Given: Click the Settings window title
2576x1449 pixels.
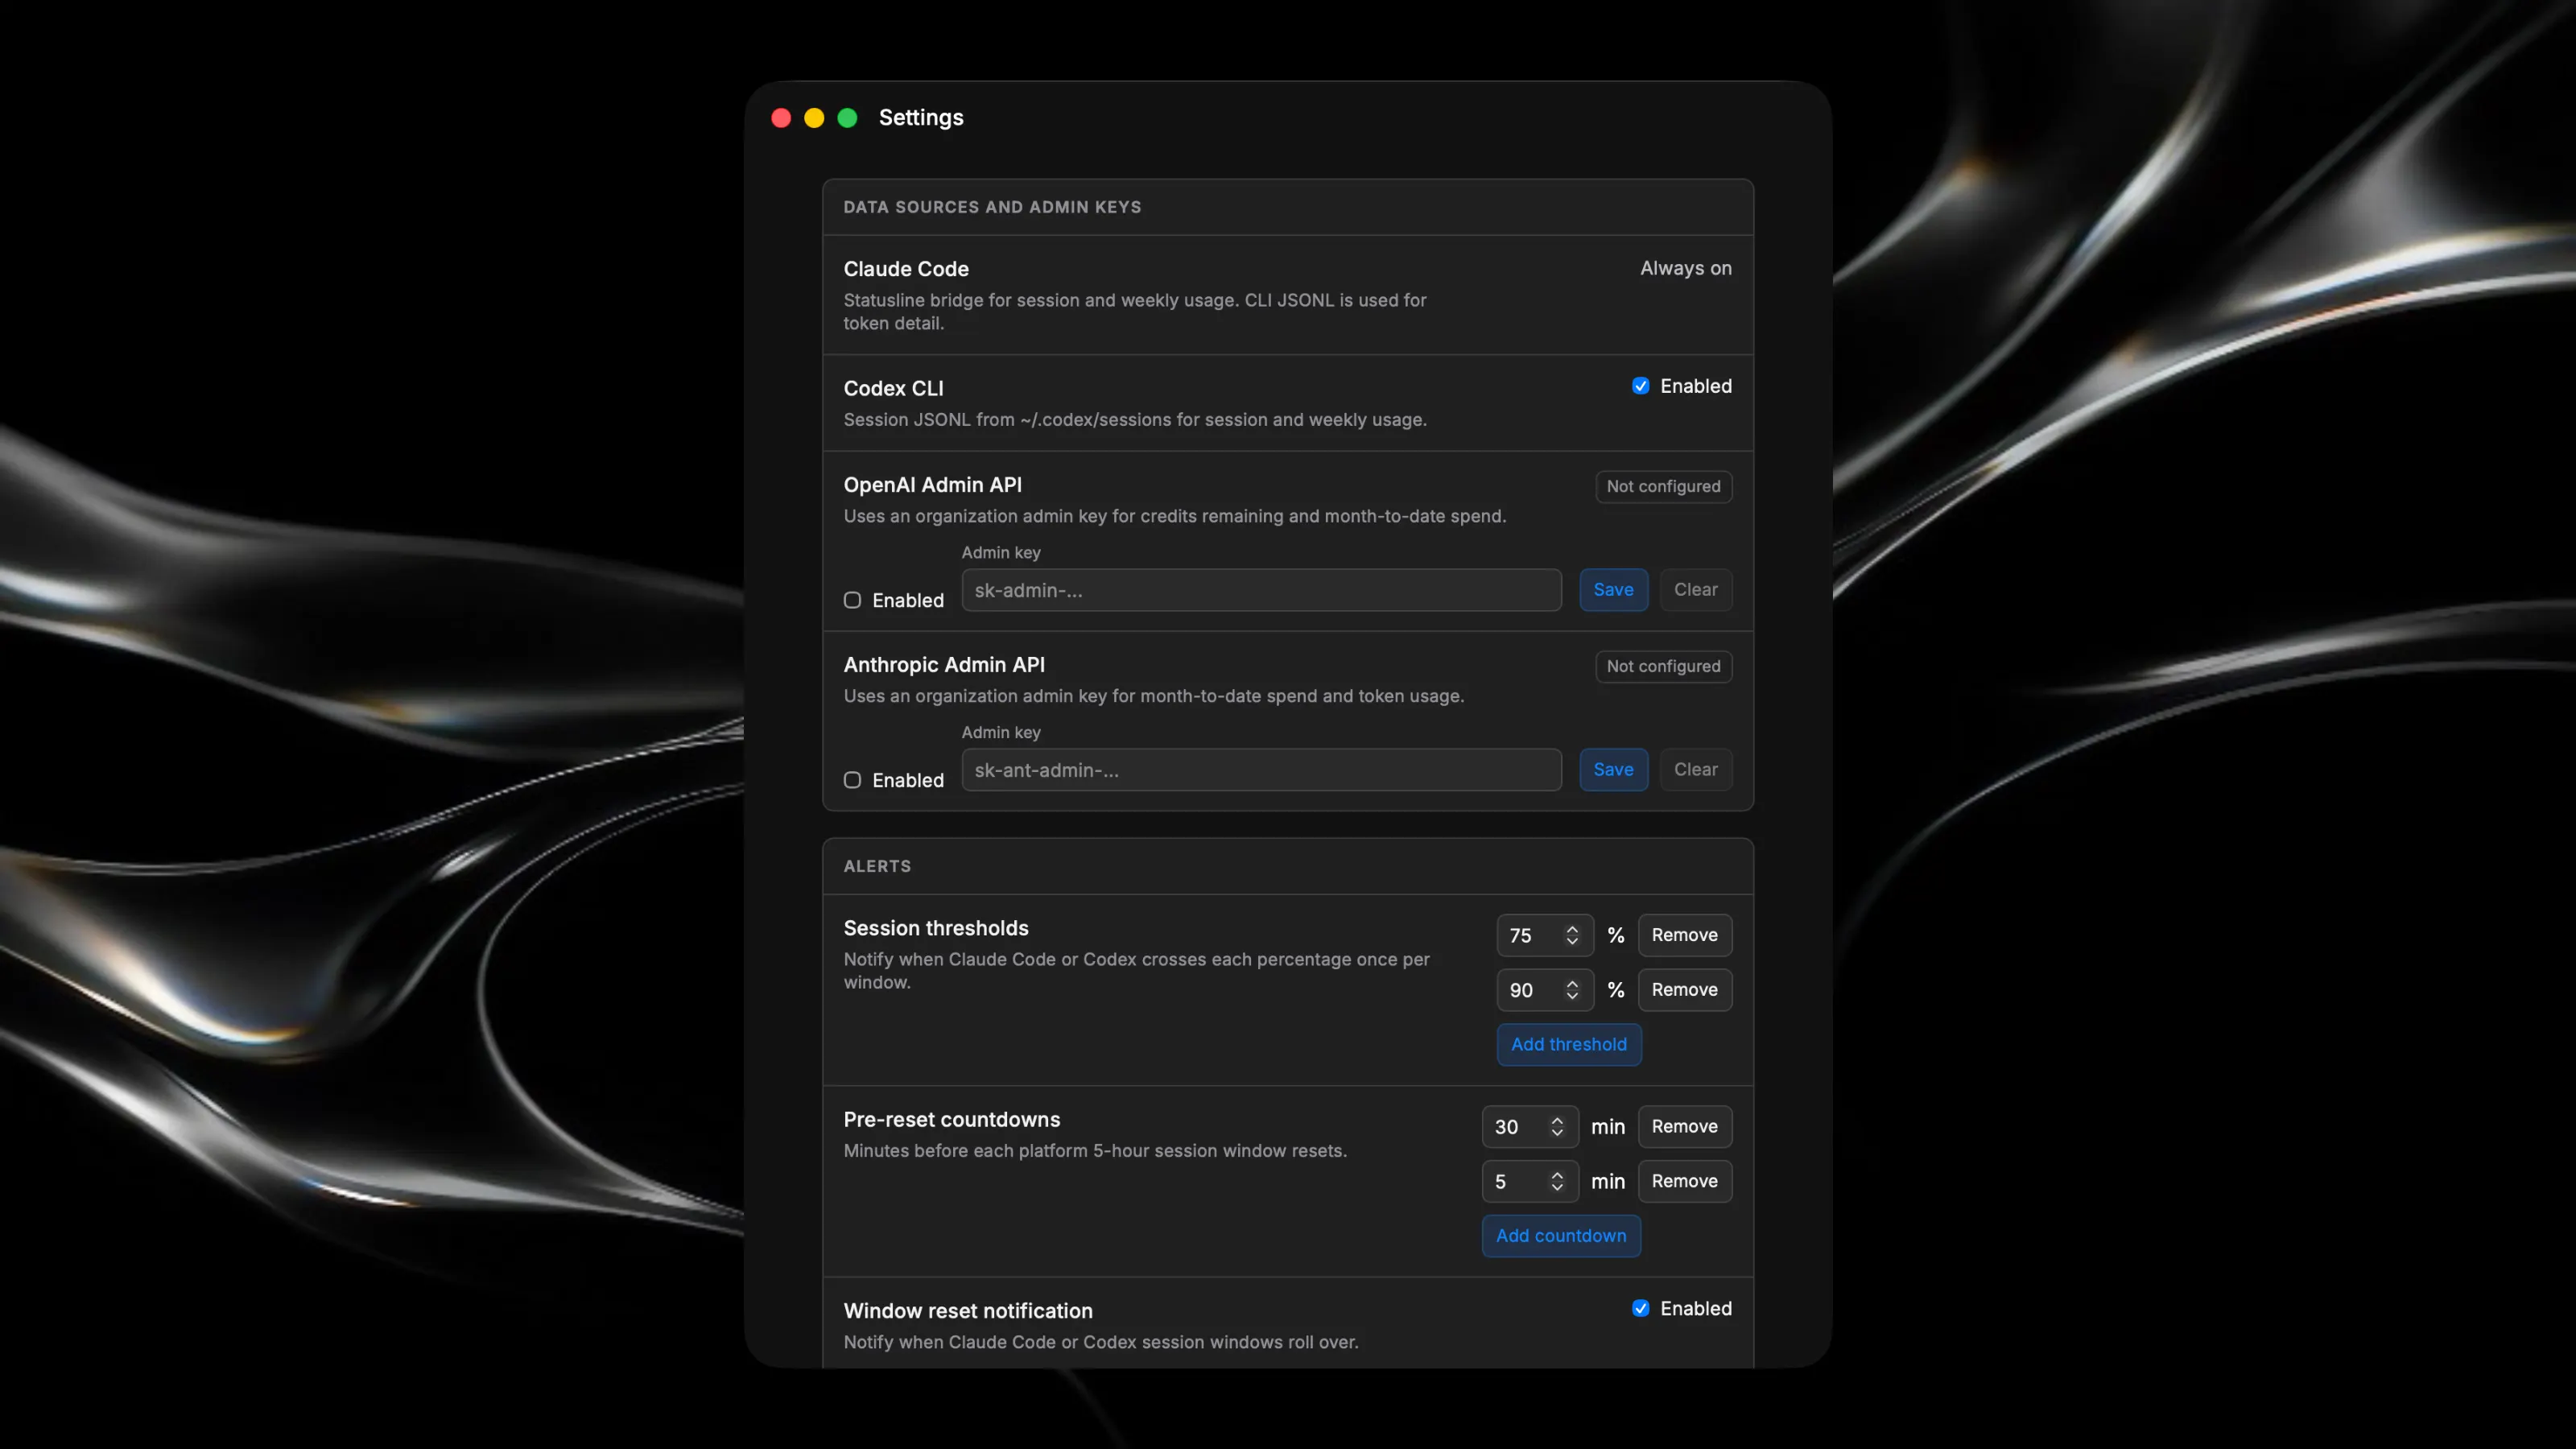Looking at the screenshot, I should click(x=920, y=117).
